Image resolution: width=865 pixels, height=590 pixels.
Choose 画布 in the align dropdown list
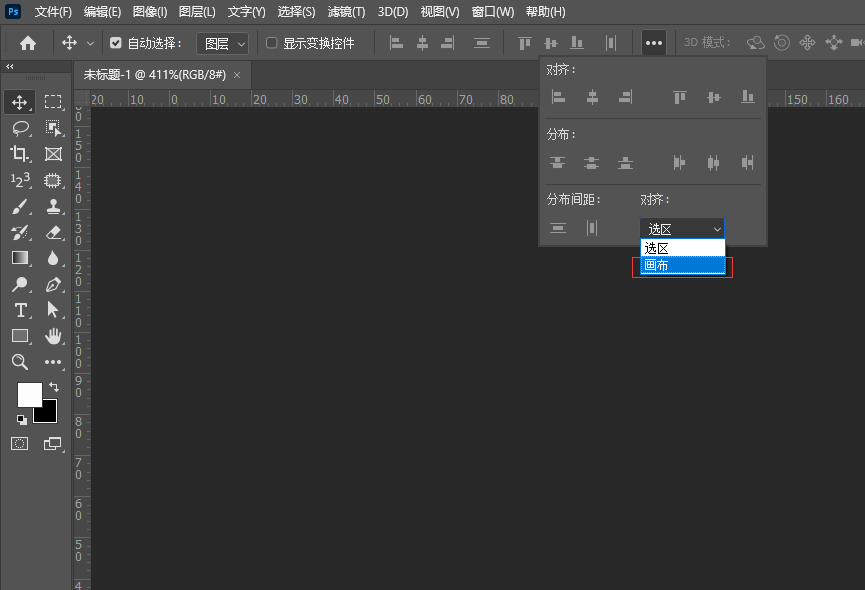pos(682,266)
